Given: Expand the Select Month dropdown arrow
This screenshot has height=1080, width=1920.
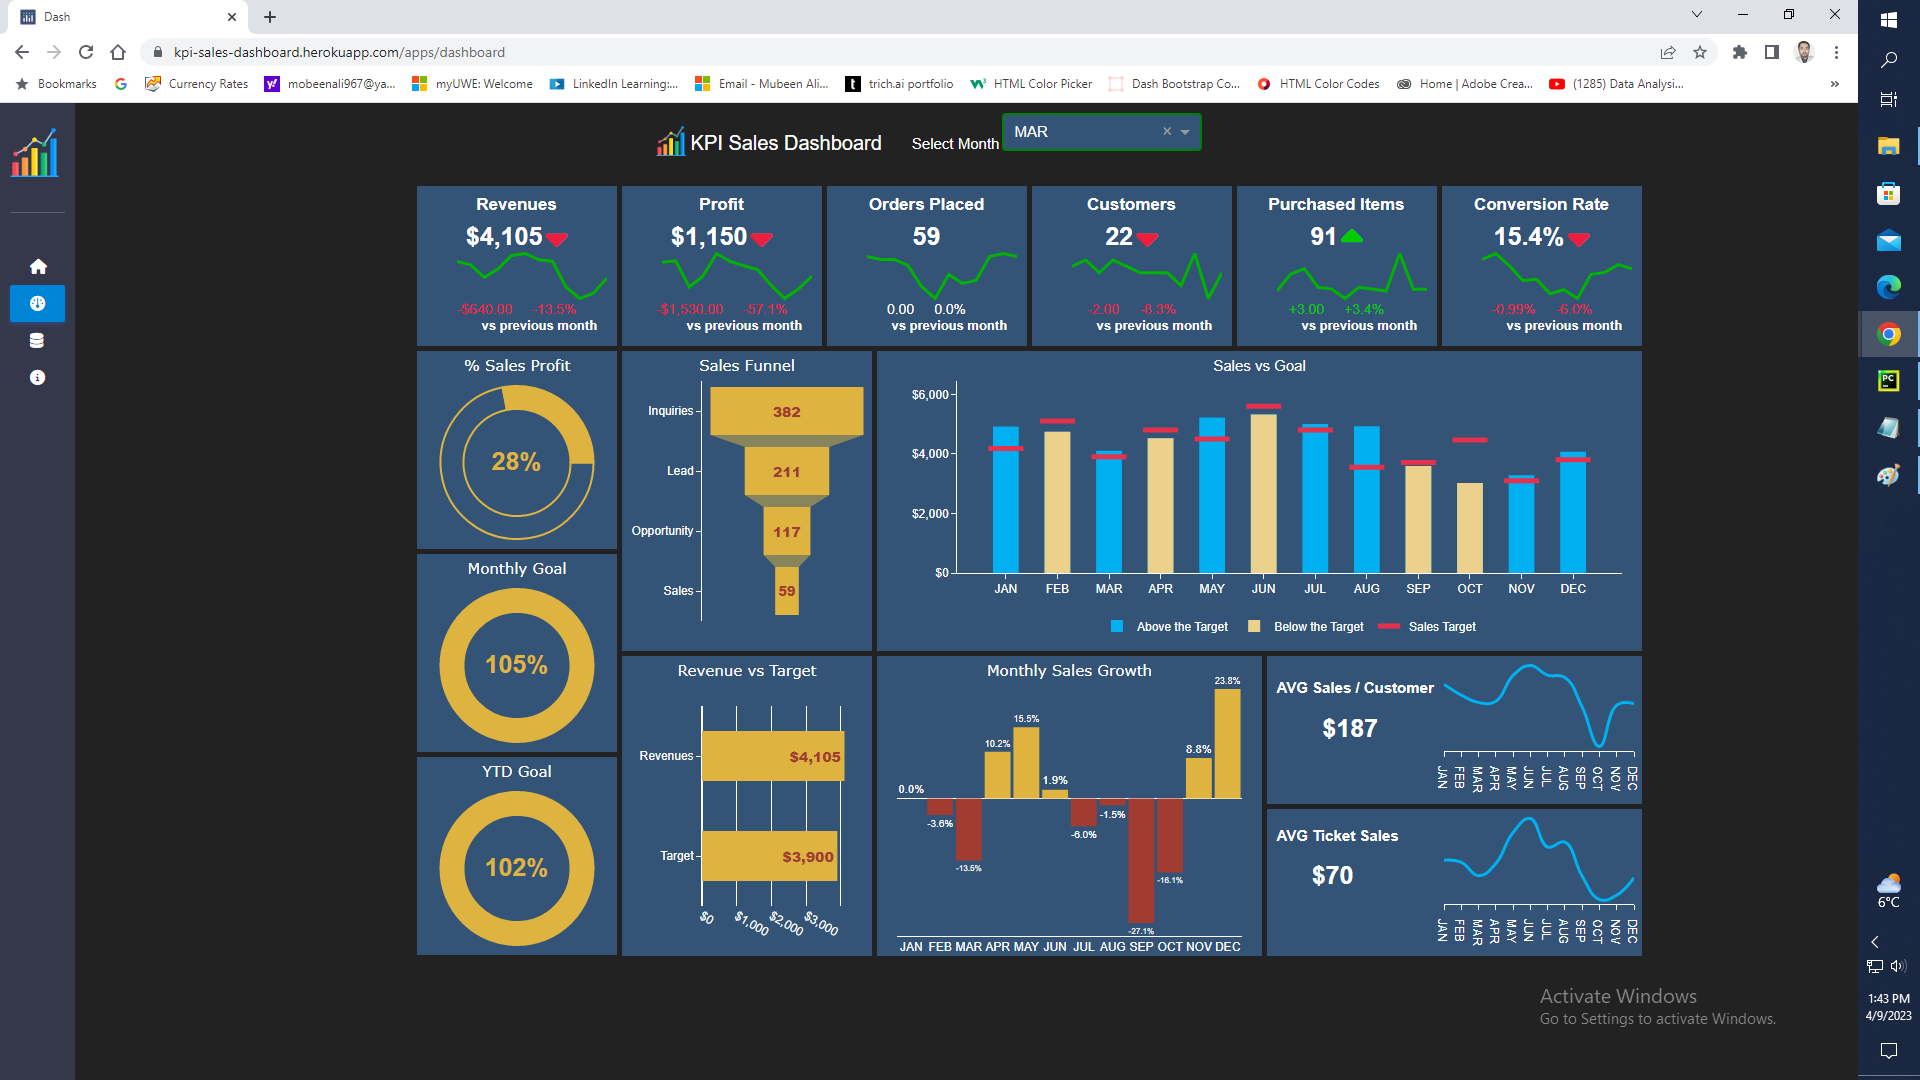Looking at the screenshot, I should pyautogui.click(x=1185, y=132).
